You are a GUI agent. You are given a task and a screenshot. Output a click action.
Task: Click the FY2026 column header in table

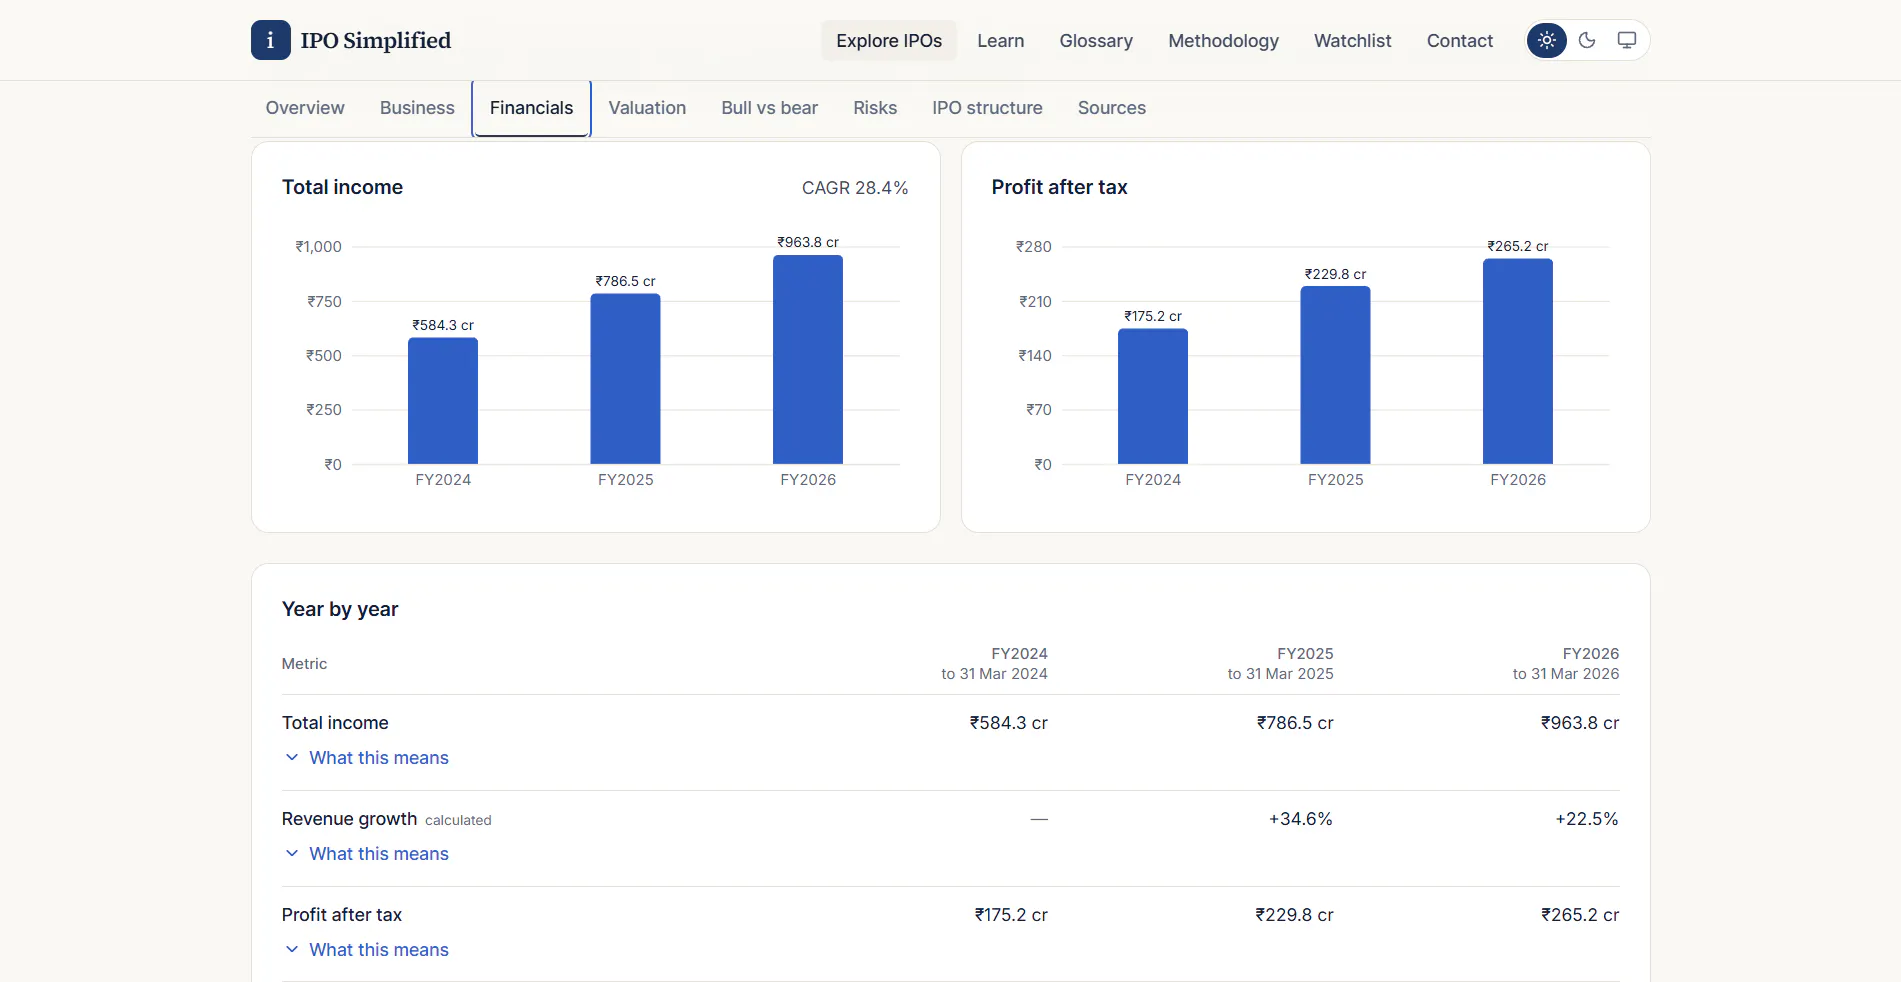click(1566, 663)
